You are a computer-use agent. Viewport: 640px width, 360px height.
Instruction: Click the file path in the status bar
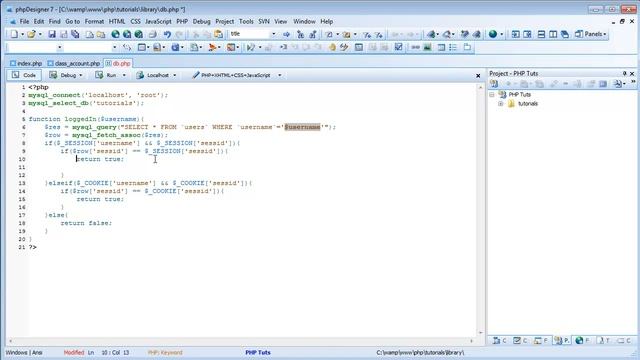(420, 353)
